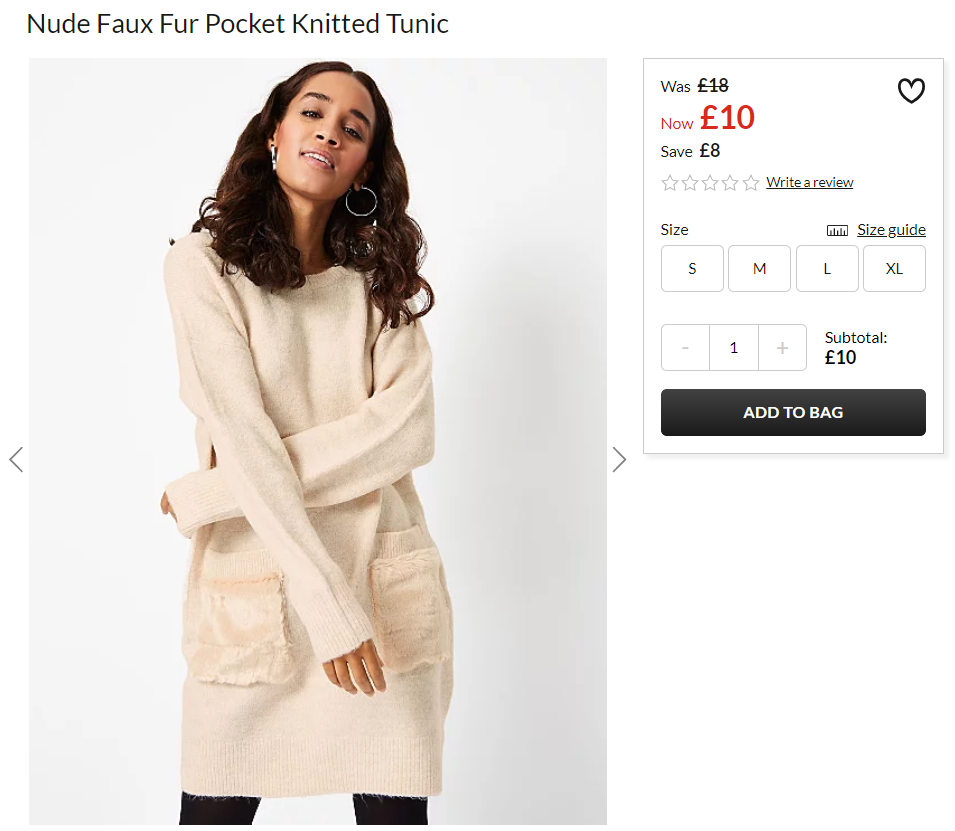Rate product with fifth star

point(751,183)
